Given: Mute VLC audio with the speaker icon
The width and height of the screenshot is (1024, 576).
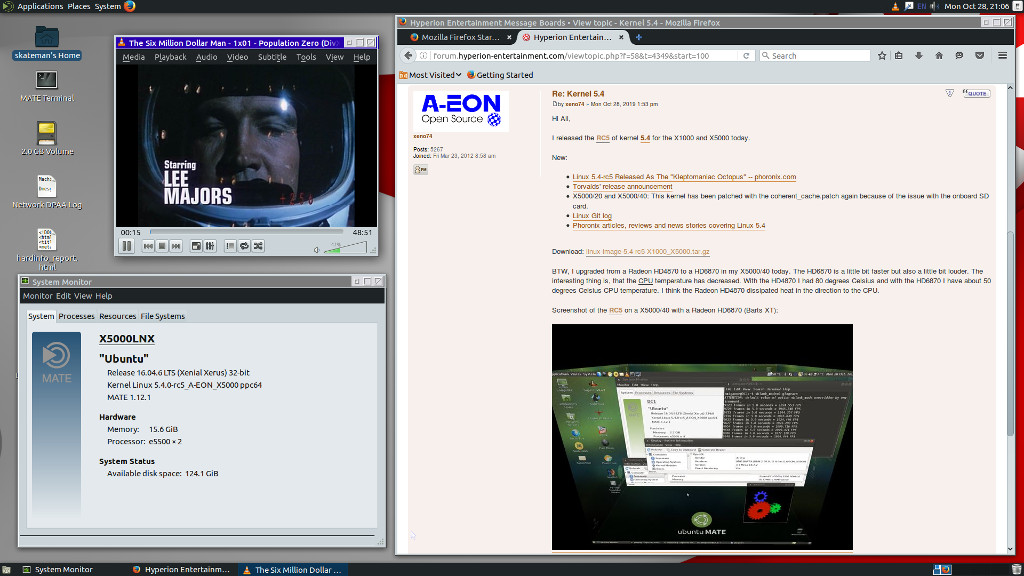Looking at the screenshot, I should click(x=317, y=249).
